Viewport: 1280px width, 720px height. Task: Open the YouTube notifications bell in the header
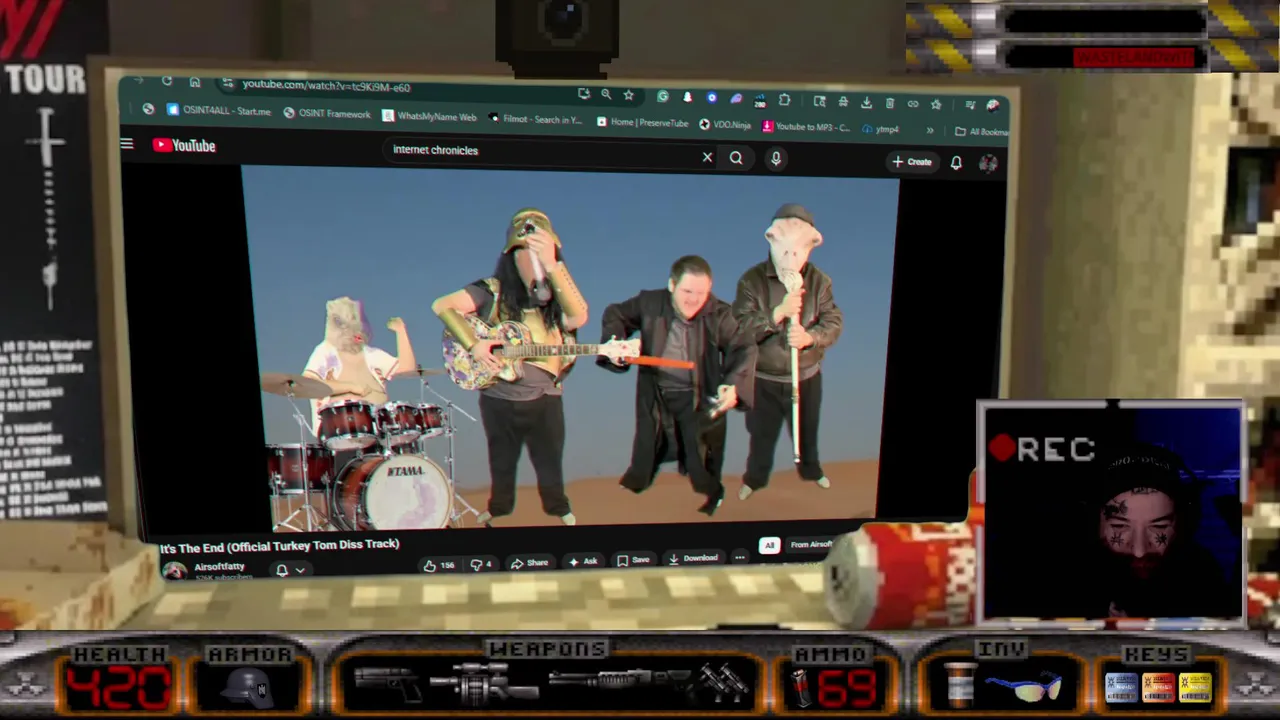[x=956, y=163]
